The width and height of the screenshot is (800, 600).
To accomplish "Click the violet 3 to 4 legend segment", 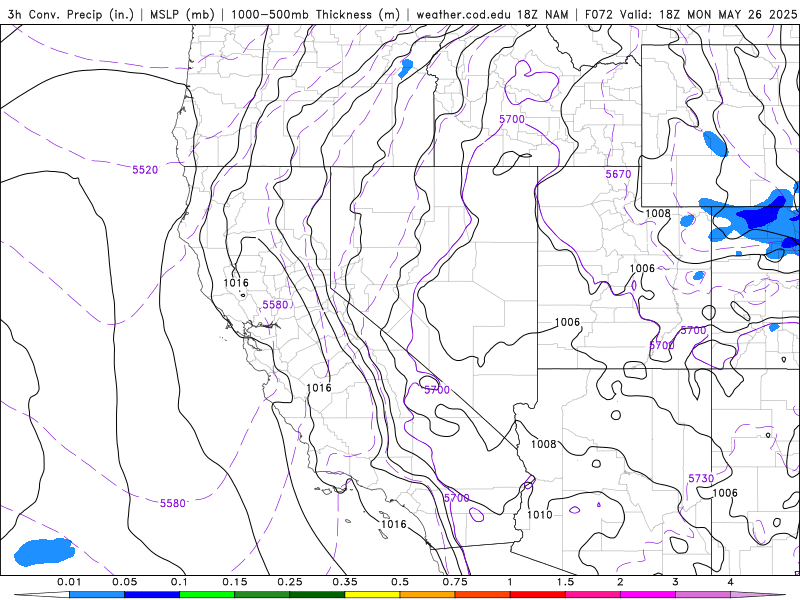I will click(703, 595).
